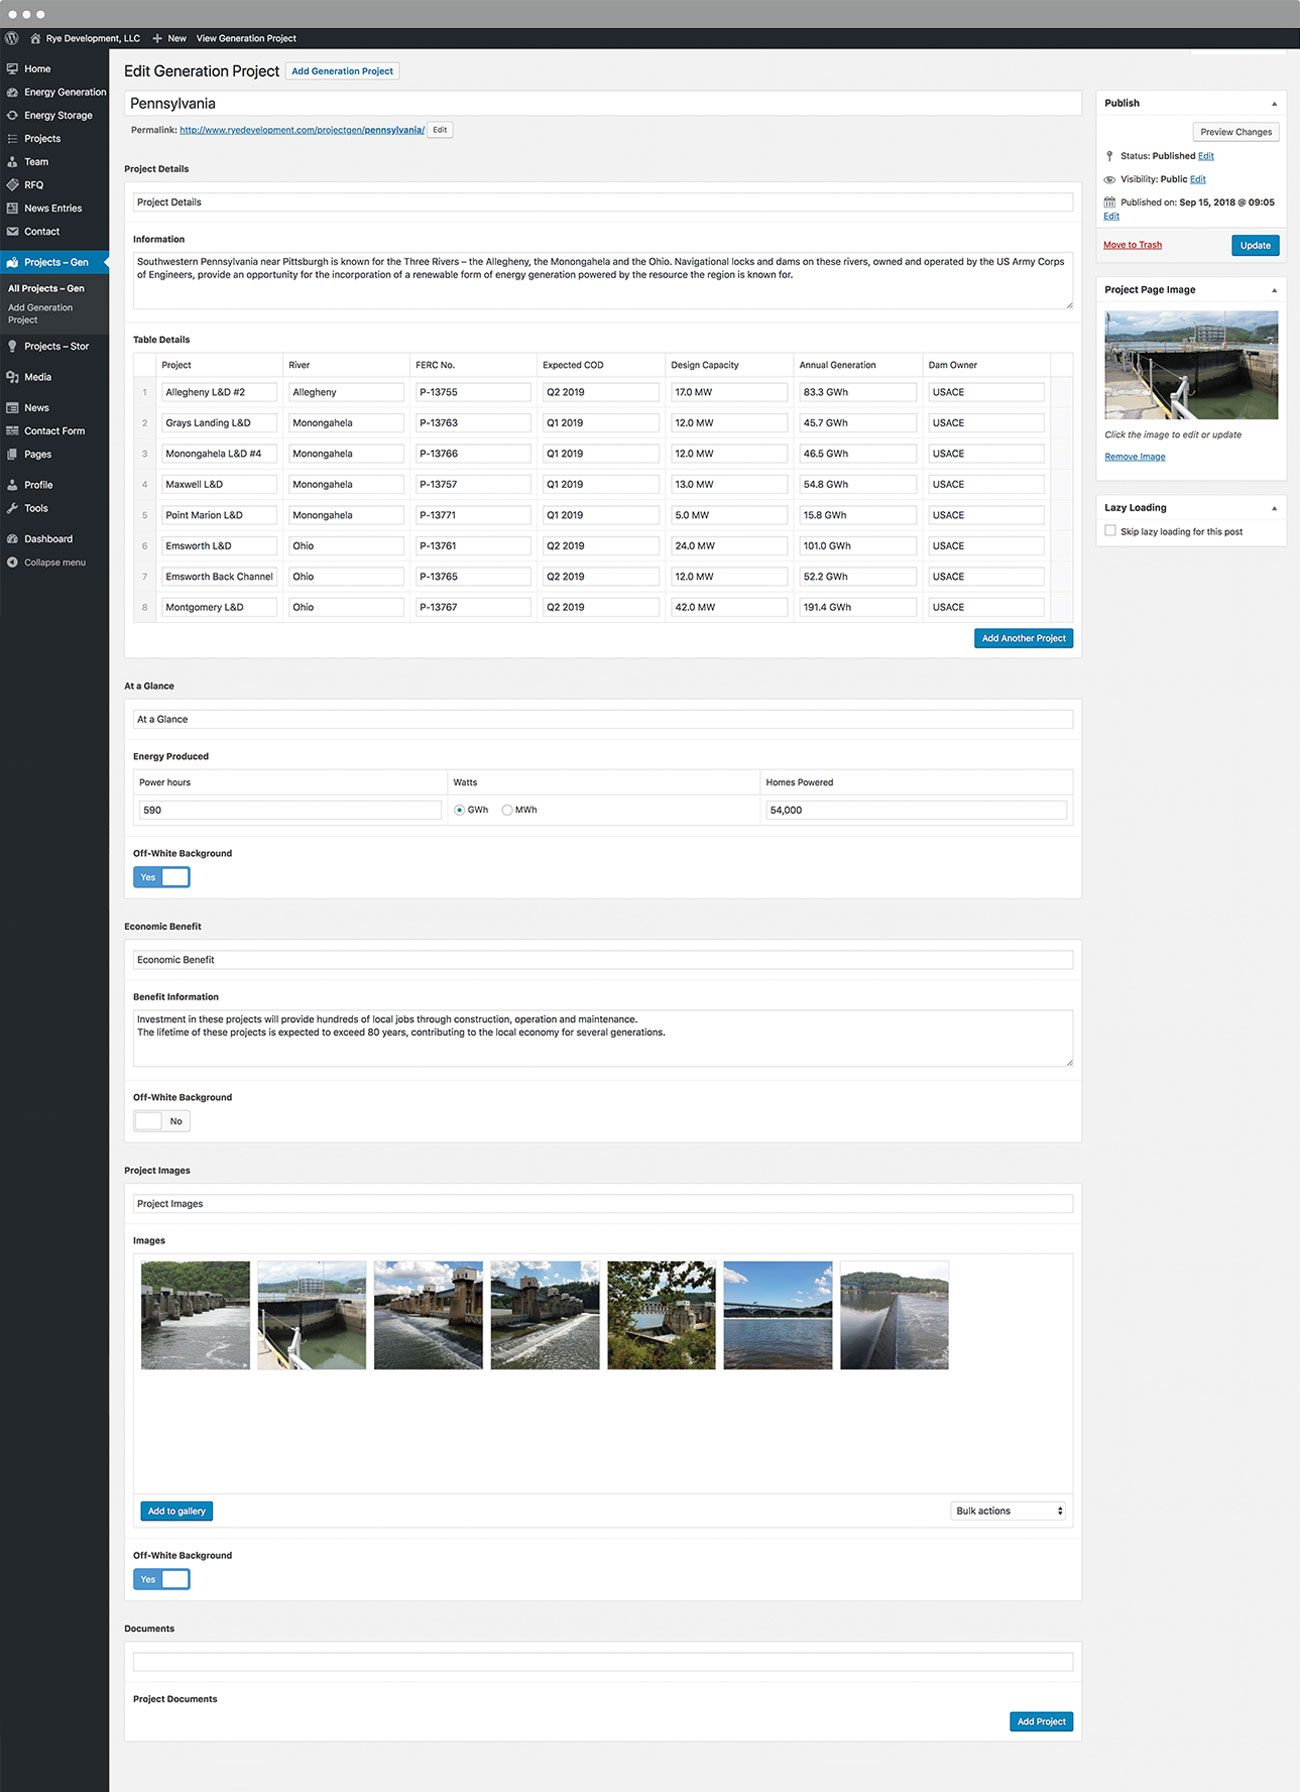The height and width of the screenshot is (1792, 1300).
Task: Click the home icon beside Rye Development, LLC
Action: point(35,38)
